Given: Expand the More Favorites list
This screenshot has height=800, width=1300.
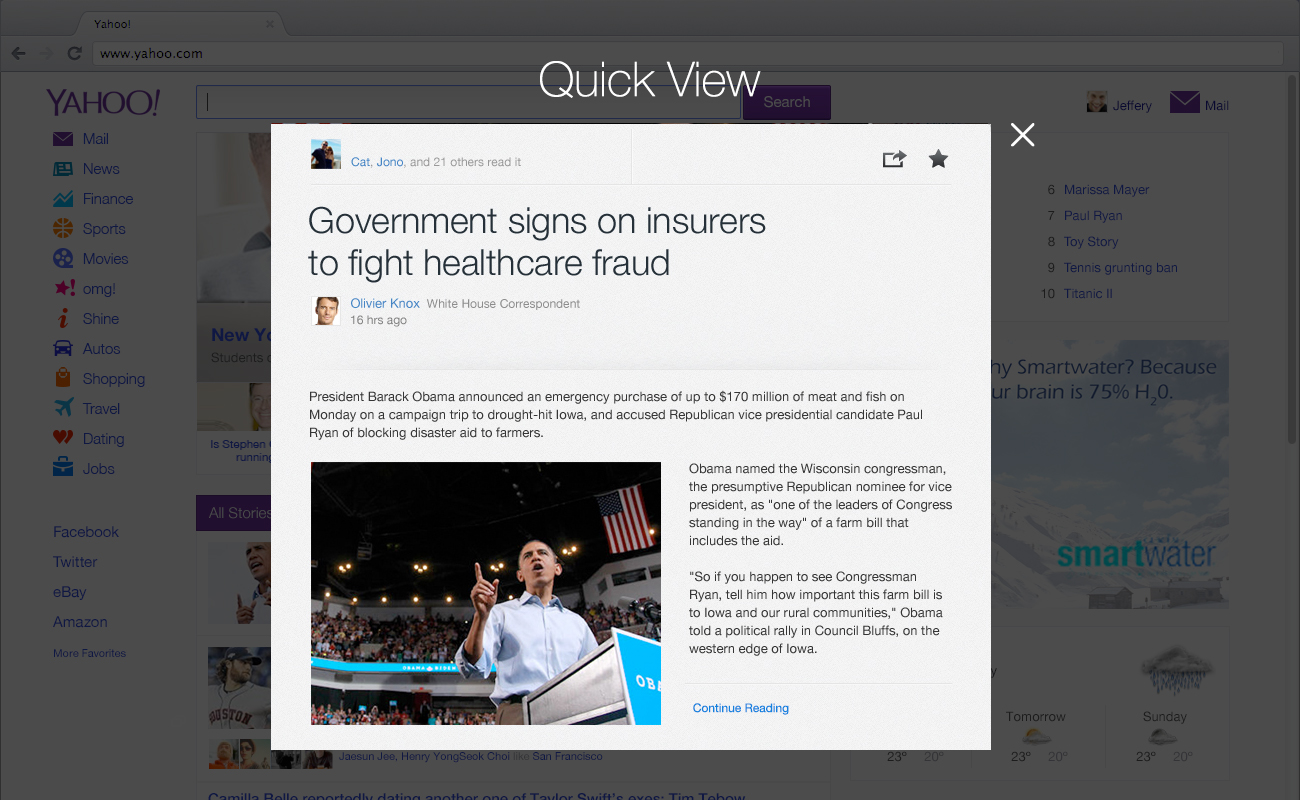Looking at the screenshot, I should [x=90, y=653].
